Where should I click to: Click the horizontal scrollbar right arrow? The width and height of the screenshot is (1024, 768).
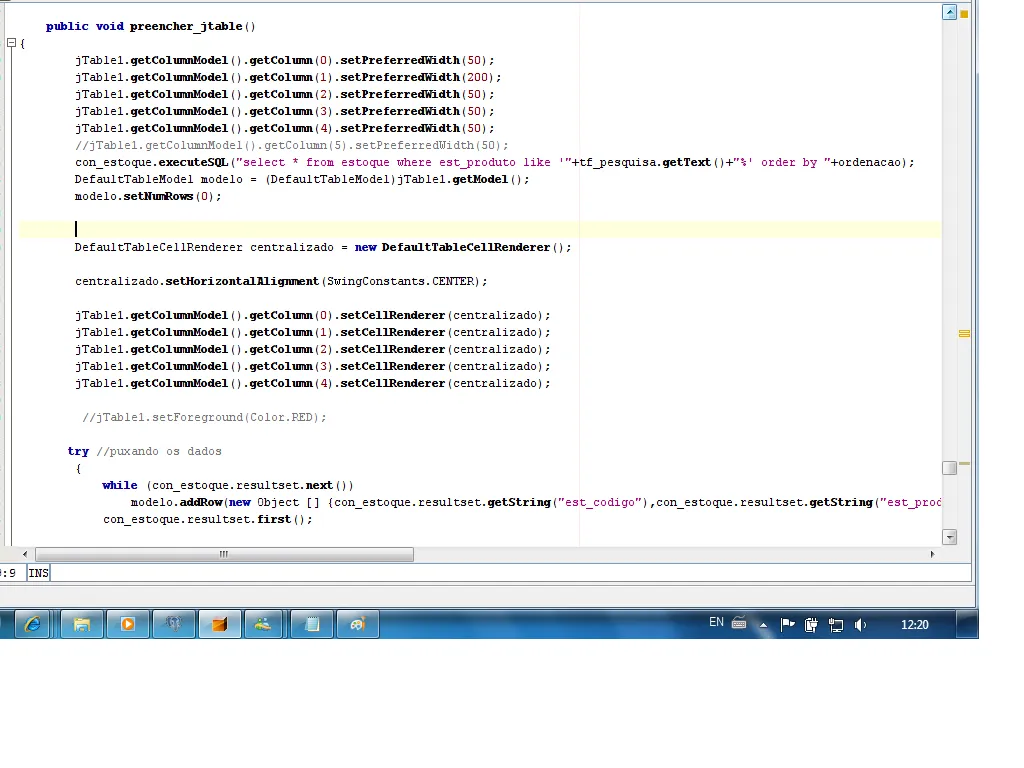tap(932, 554)
